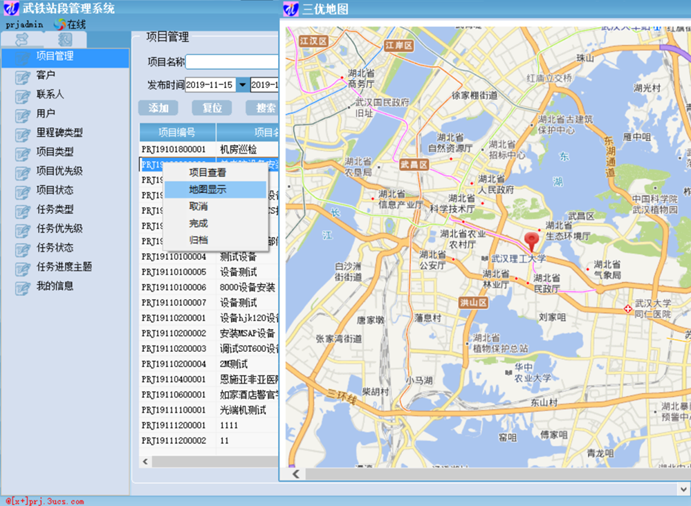Click the 光端机测试 project name cell
The width and height of the screenshot is (691, 506).
pyautogui.click(x=243, y=410)
